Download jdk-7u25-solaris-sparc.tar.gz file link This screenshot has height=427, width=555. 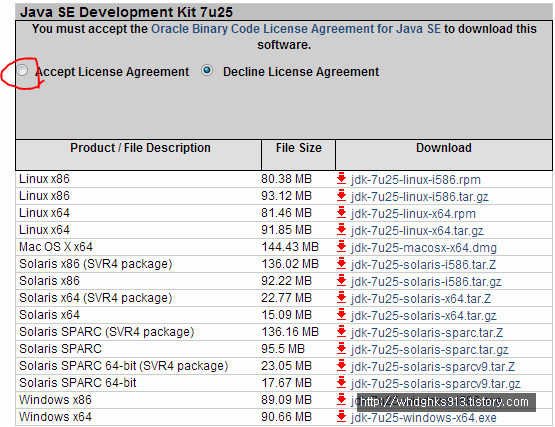pyautogui.click(x=429, y=350)
